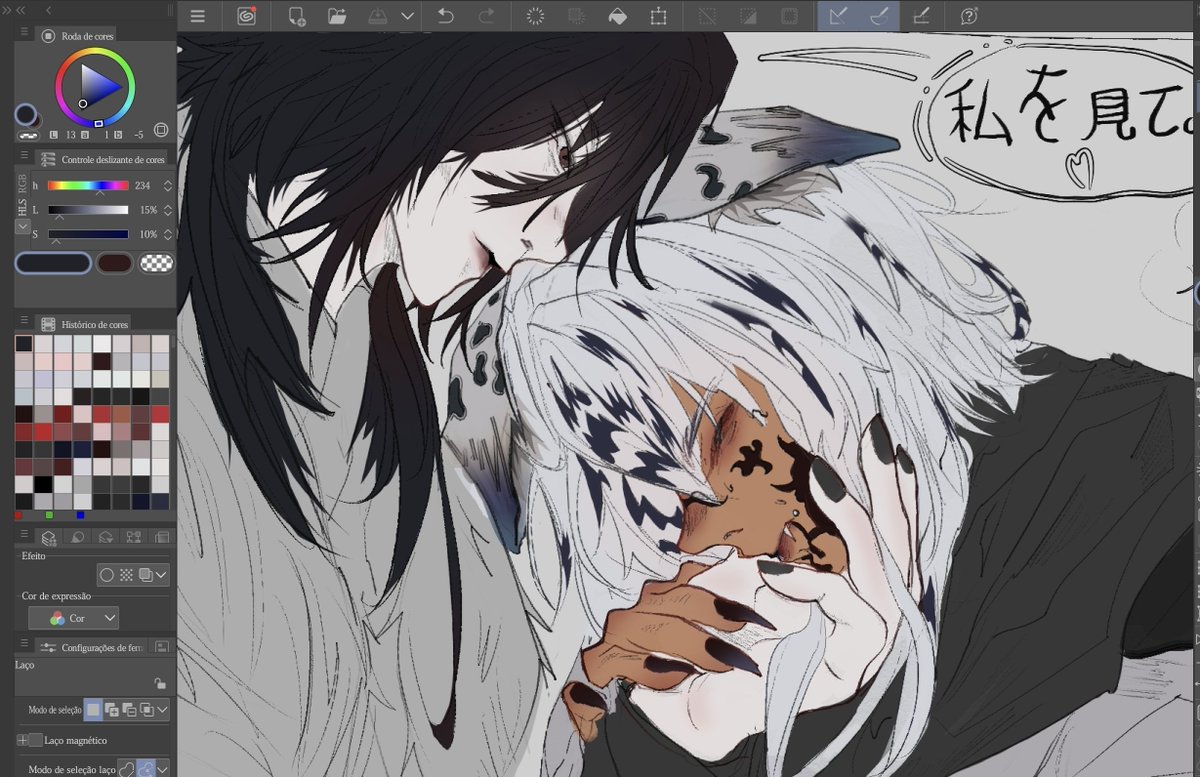
Task: Enable the Laço magnético checkbox
Action: click(36, 740)
